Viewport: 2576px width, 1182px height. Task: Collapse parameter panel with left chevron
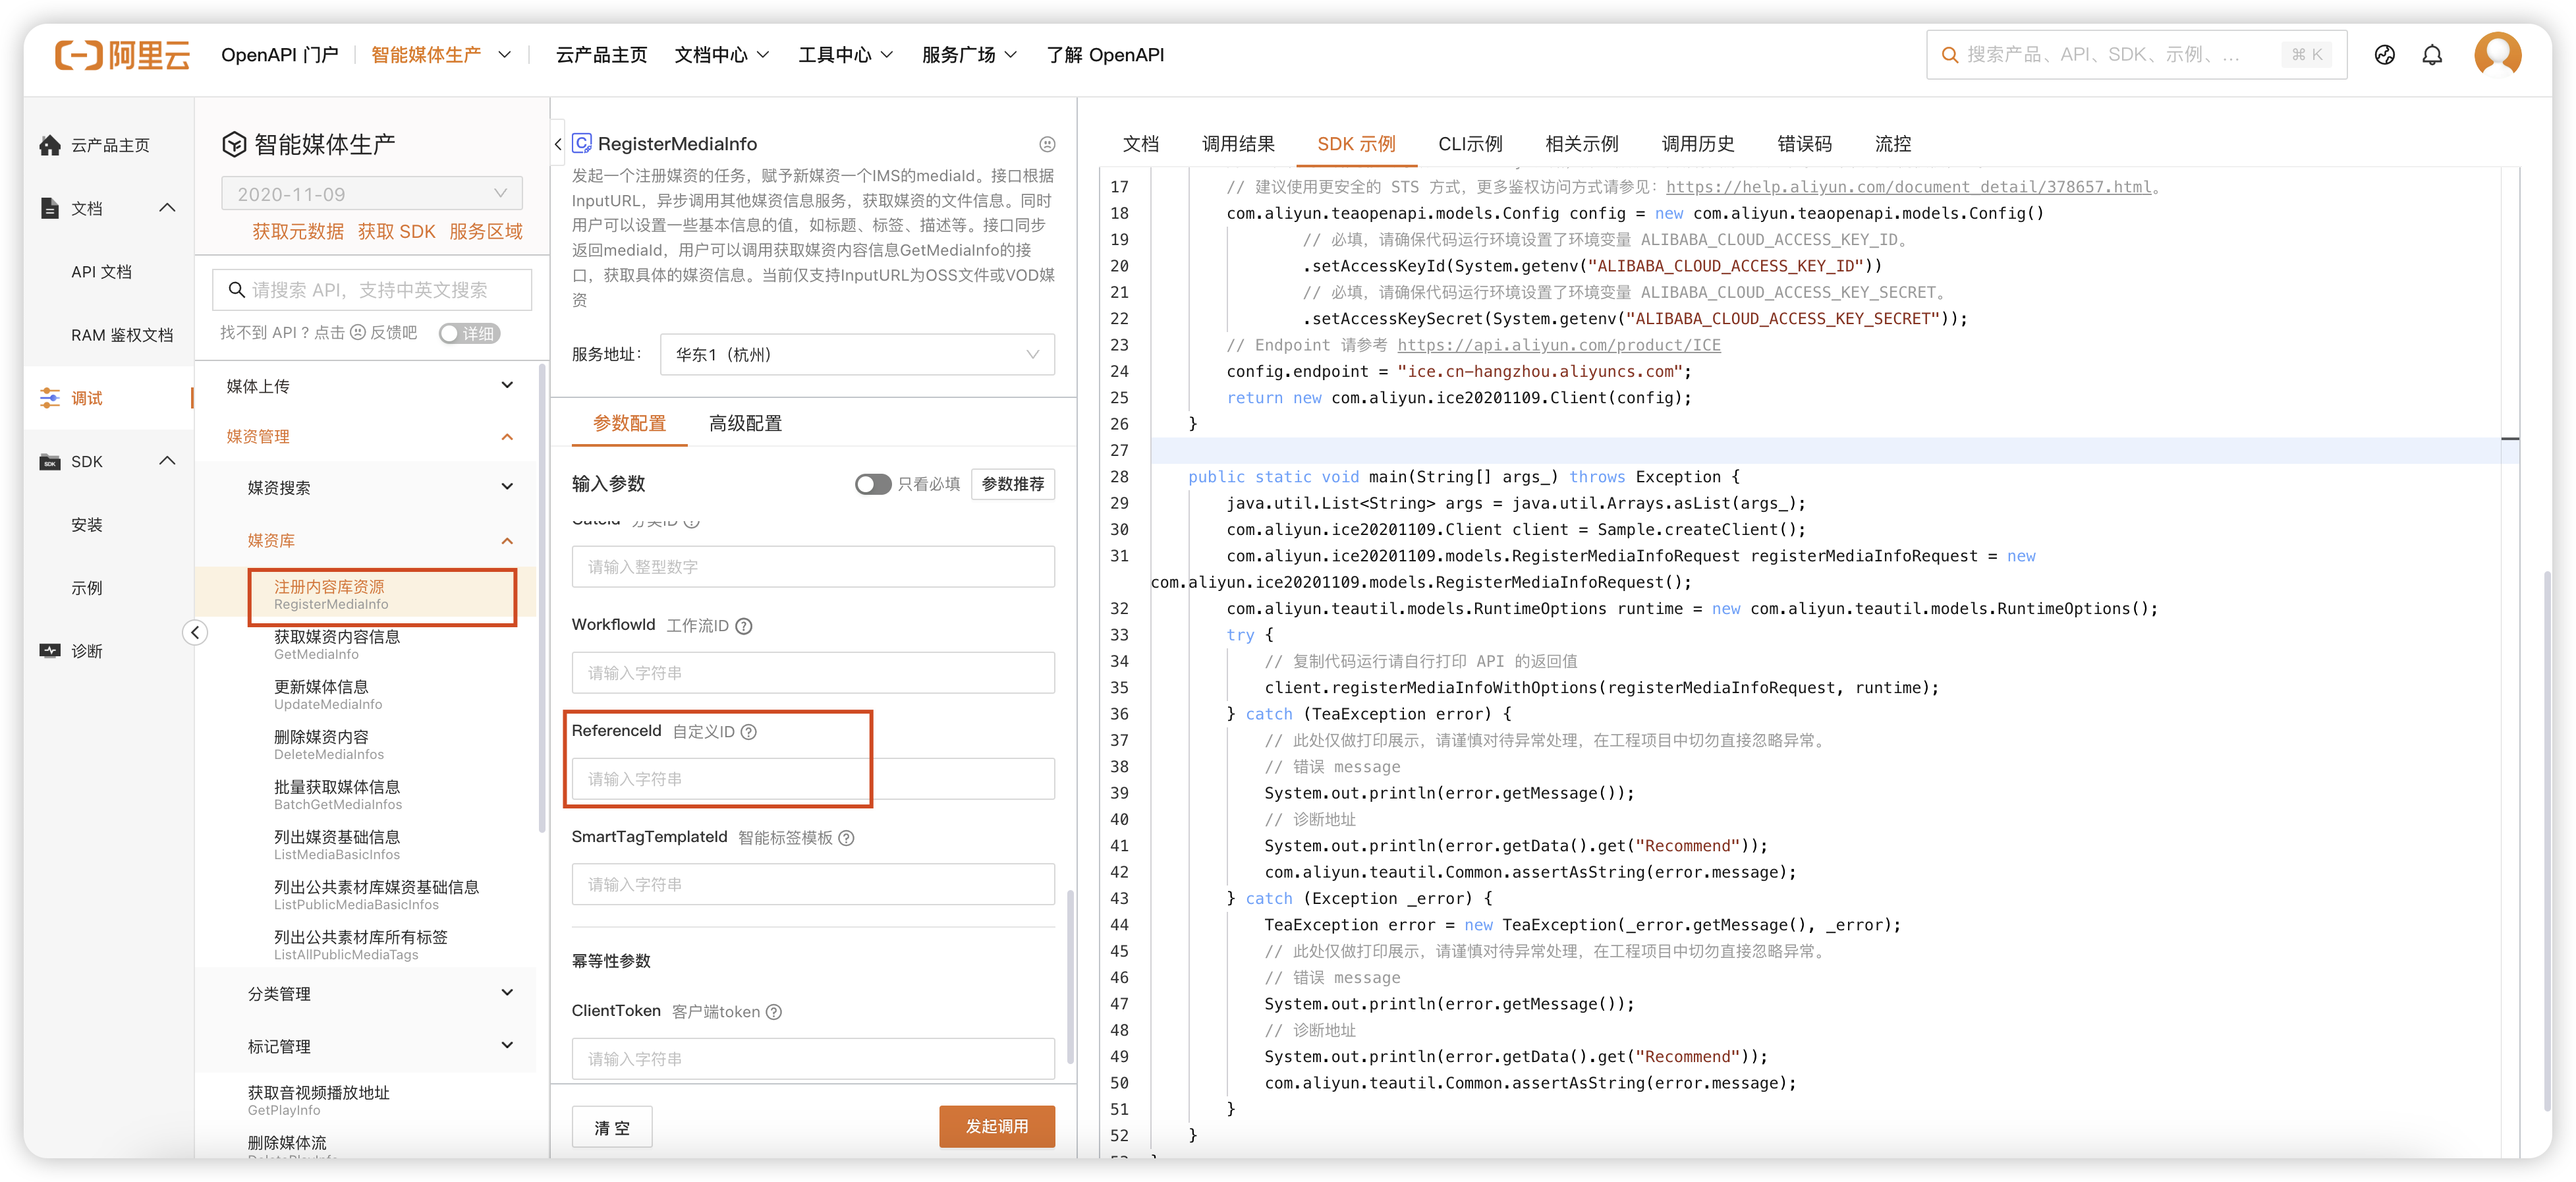(558, 144)
